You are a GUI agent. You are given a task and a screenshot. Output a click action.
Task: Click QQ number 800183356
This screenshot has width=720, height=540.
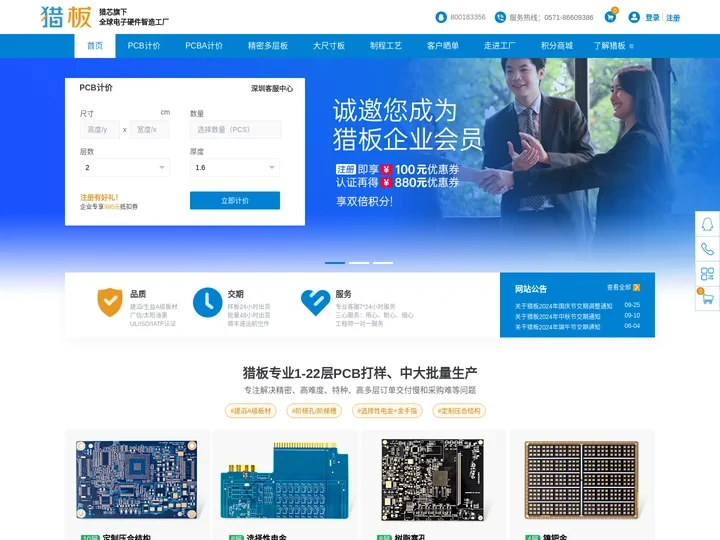pyautogui.click(x=467, y=17)
